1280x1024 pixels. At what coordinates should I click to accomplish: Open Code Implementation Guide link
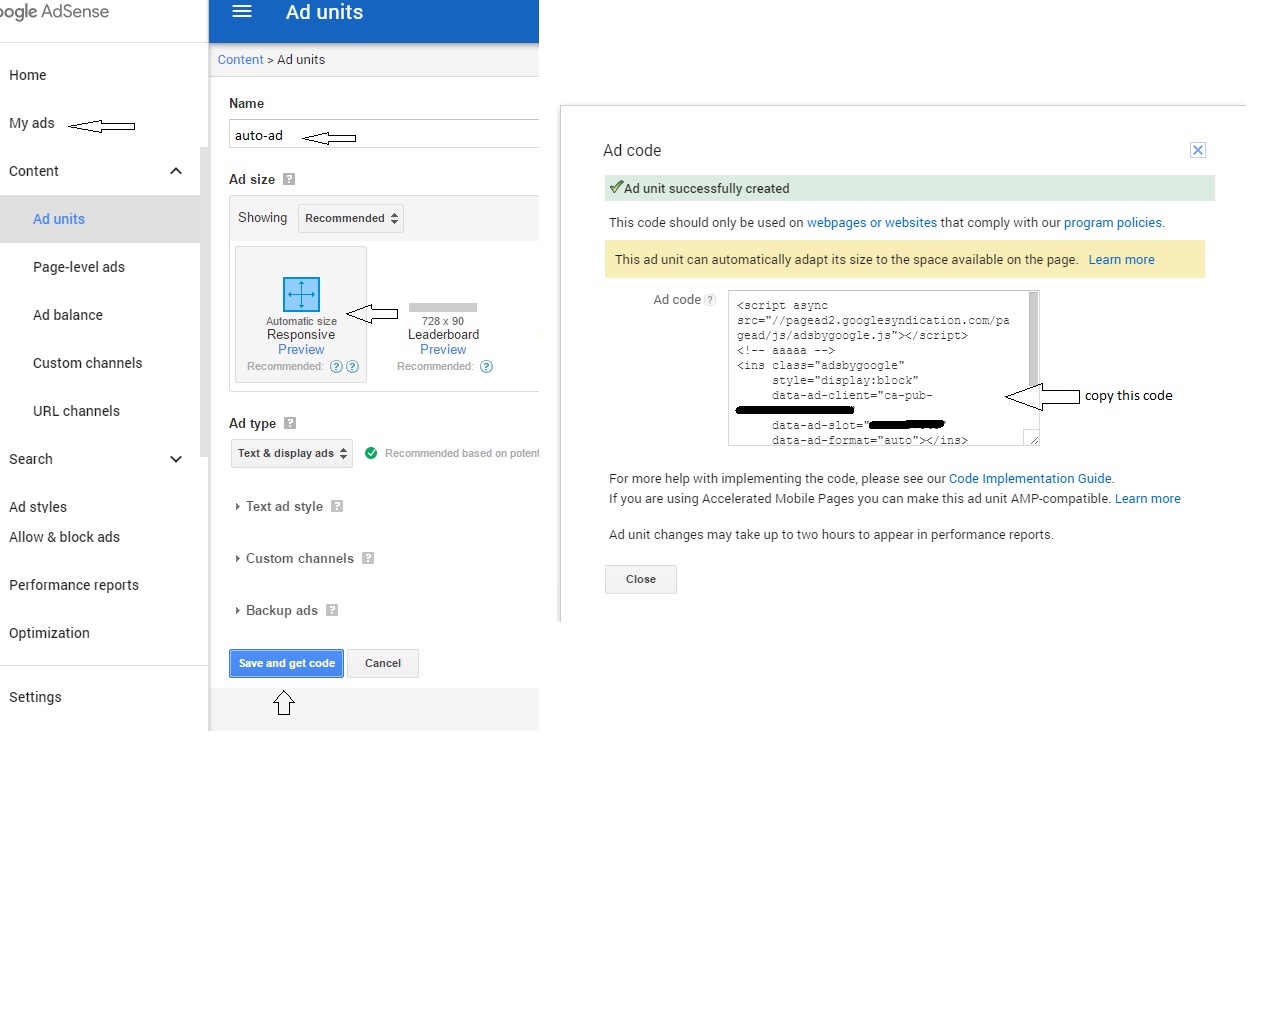(1030, 479)
